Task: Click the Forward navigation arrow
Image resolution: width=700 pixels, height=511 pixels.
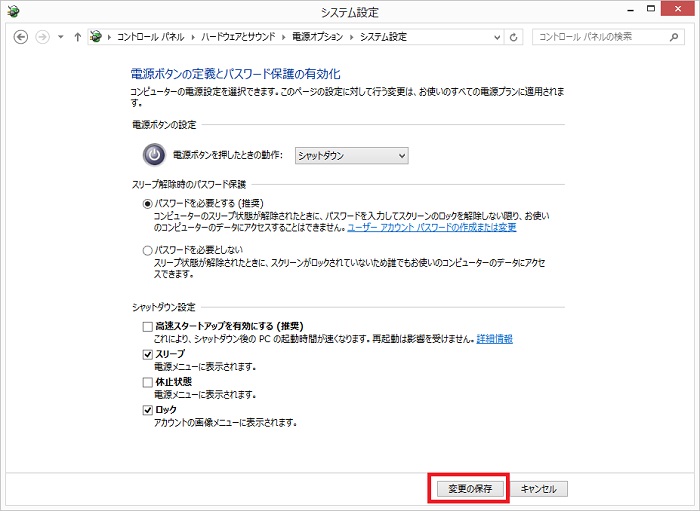Action: 42,37
